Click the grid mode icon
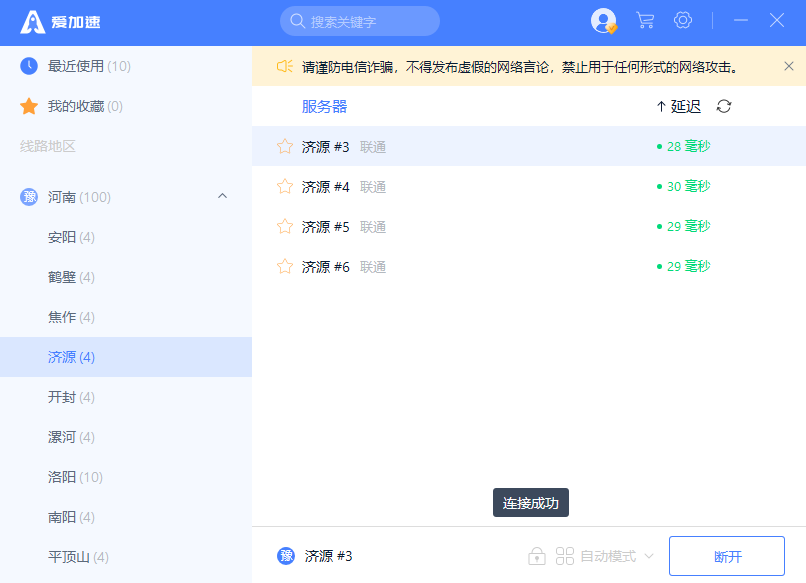 (x=564, y=556)
